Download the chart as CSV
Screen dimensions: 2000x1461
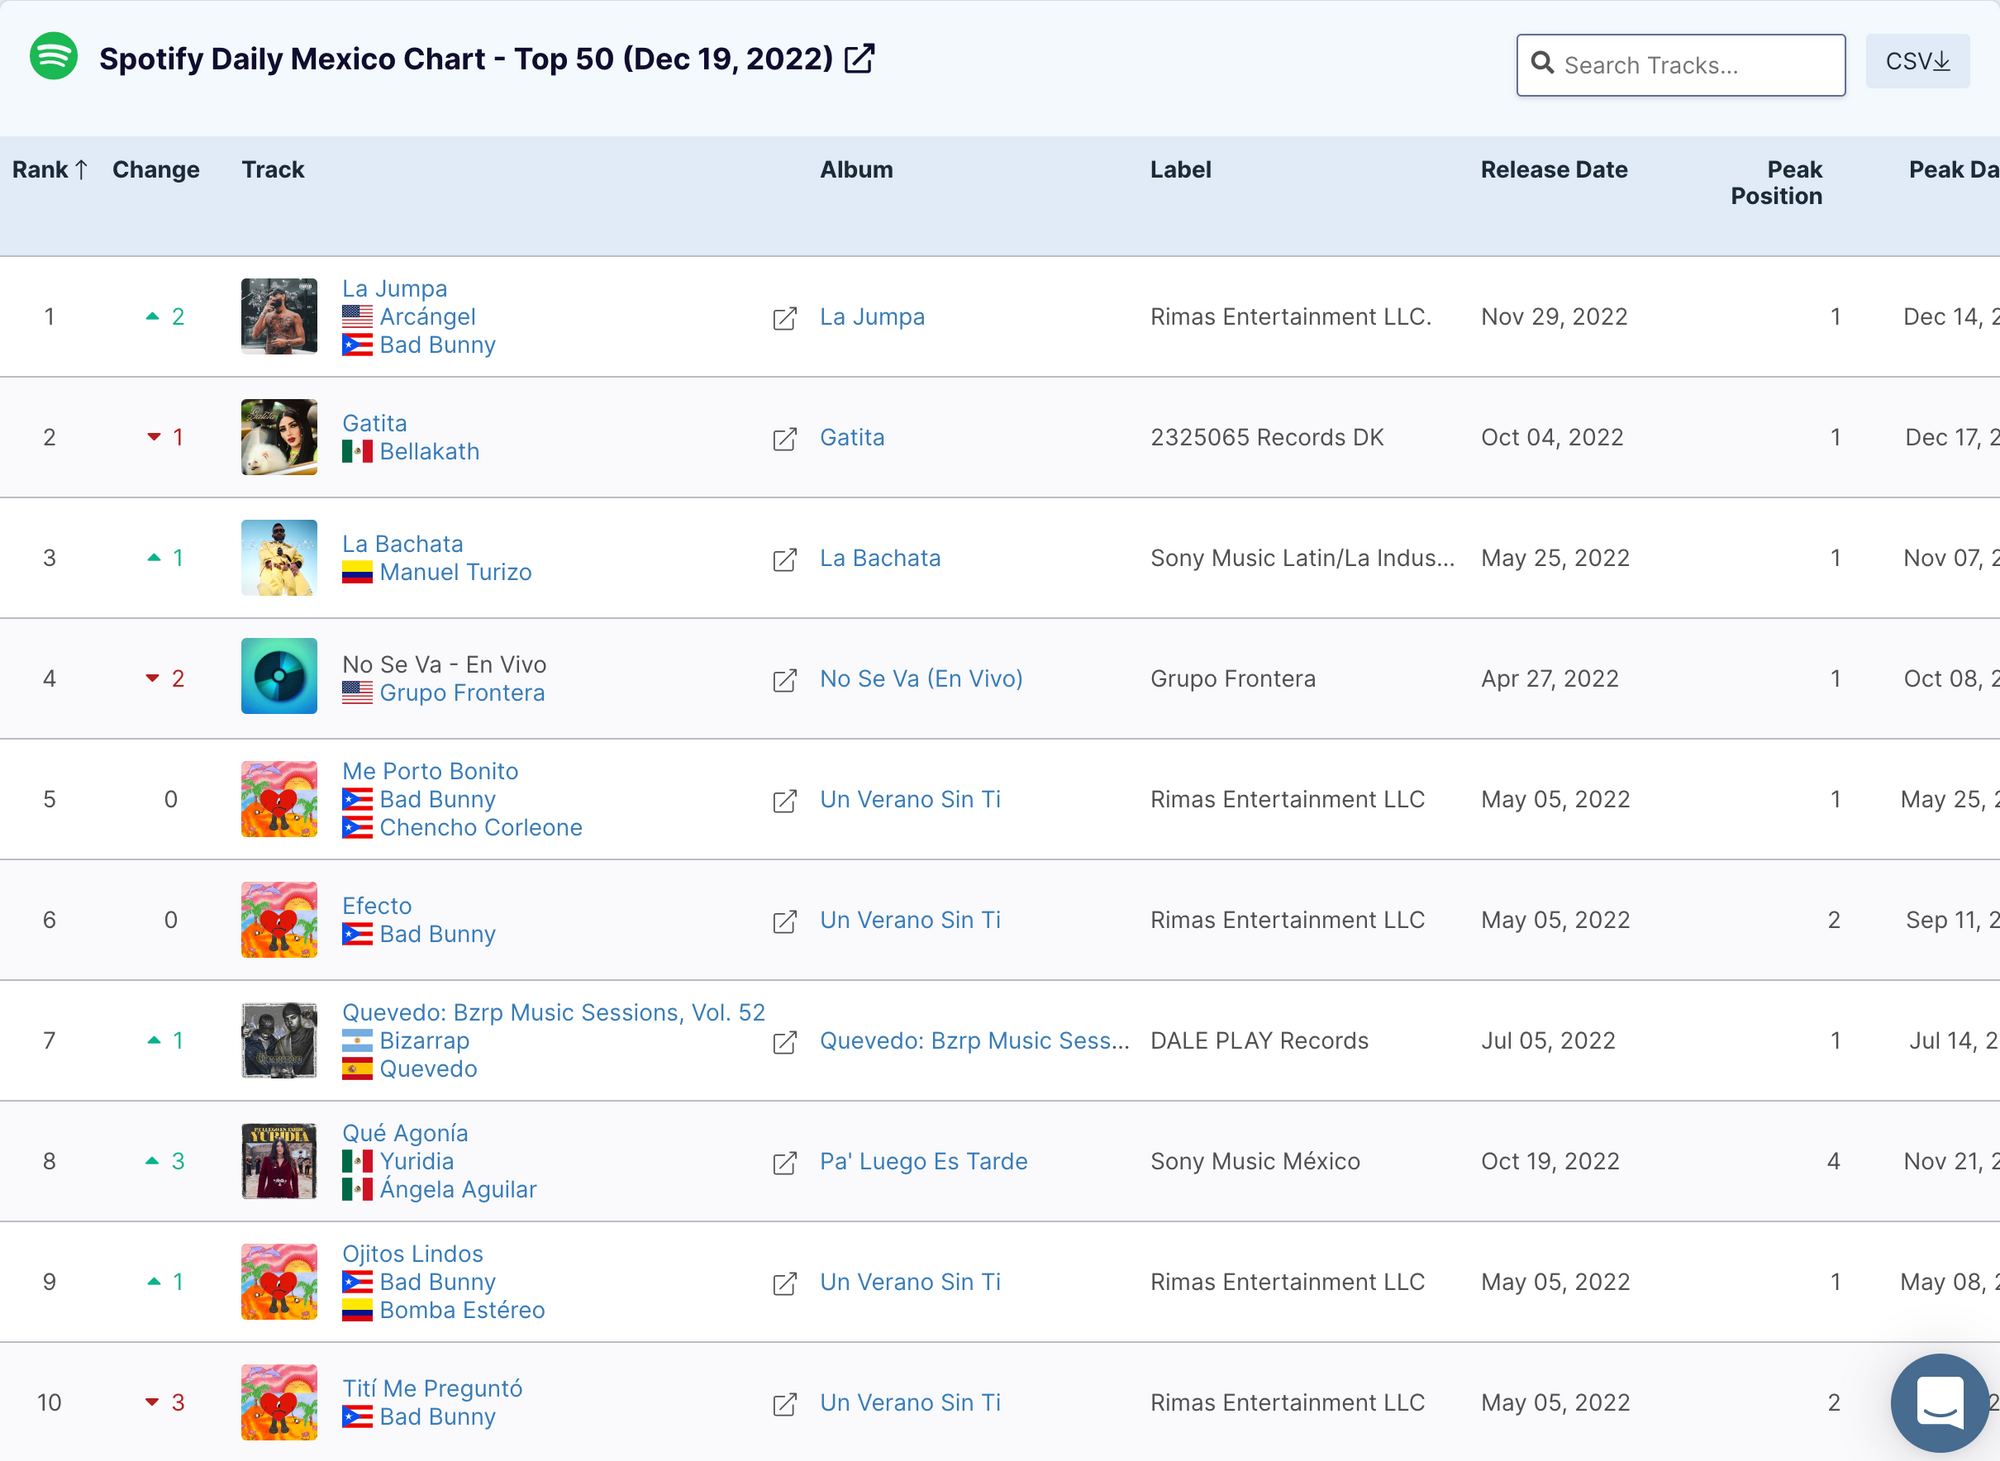[x=1917, y=62]
